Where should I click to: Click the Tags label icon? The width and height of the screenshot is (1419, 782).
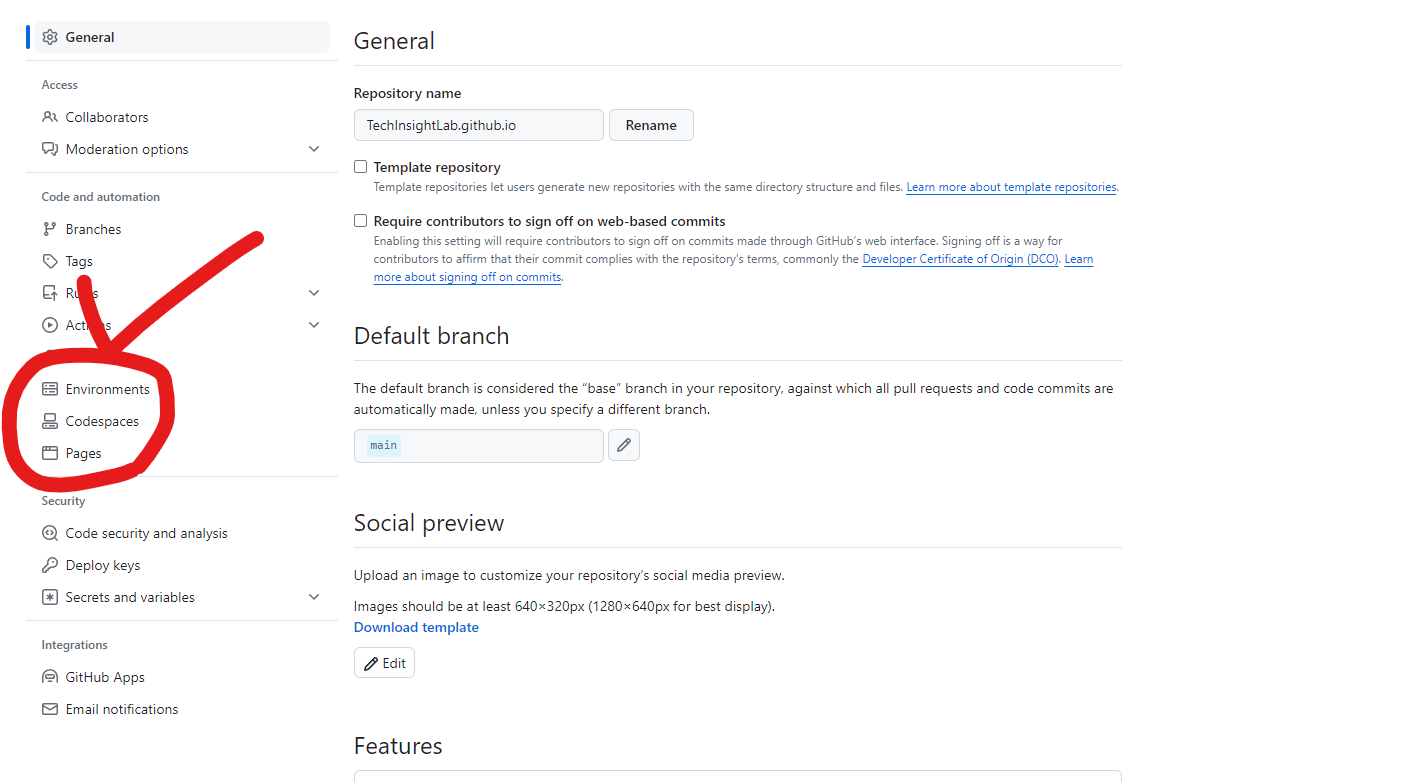point(50,261)
